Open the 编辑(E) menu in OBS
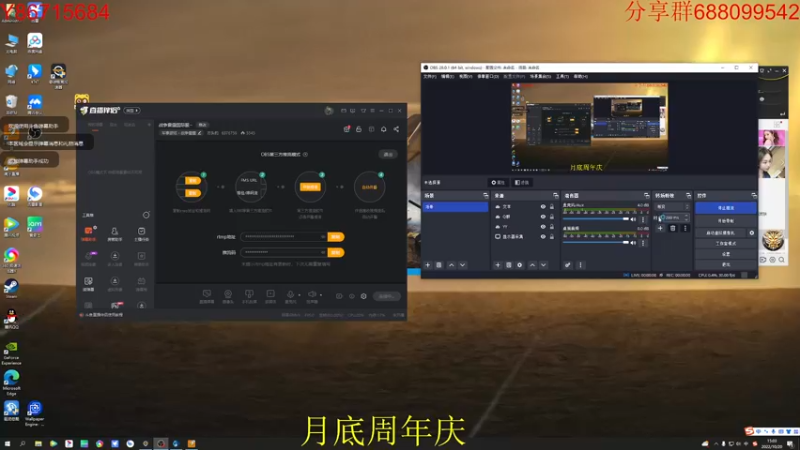Screen dimensions: 800x450 pos(447,77)
